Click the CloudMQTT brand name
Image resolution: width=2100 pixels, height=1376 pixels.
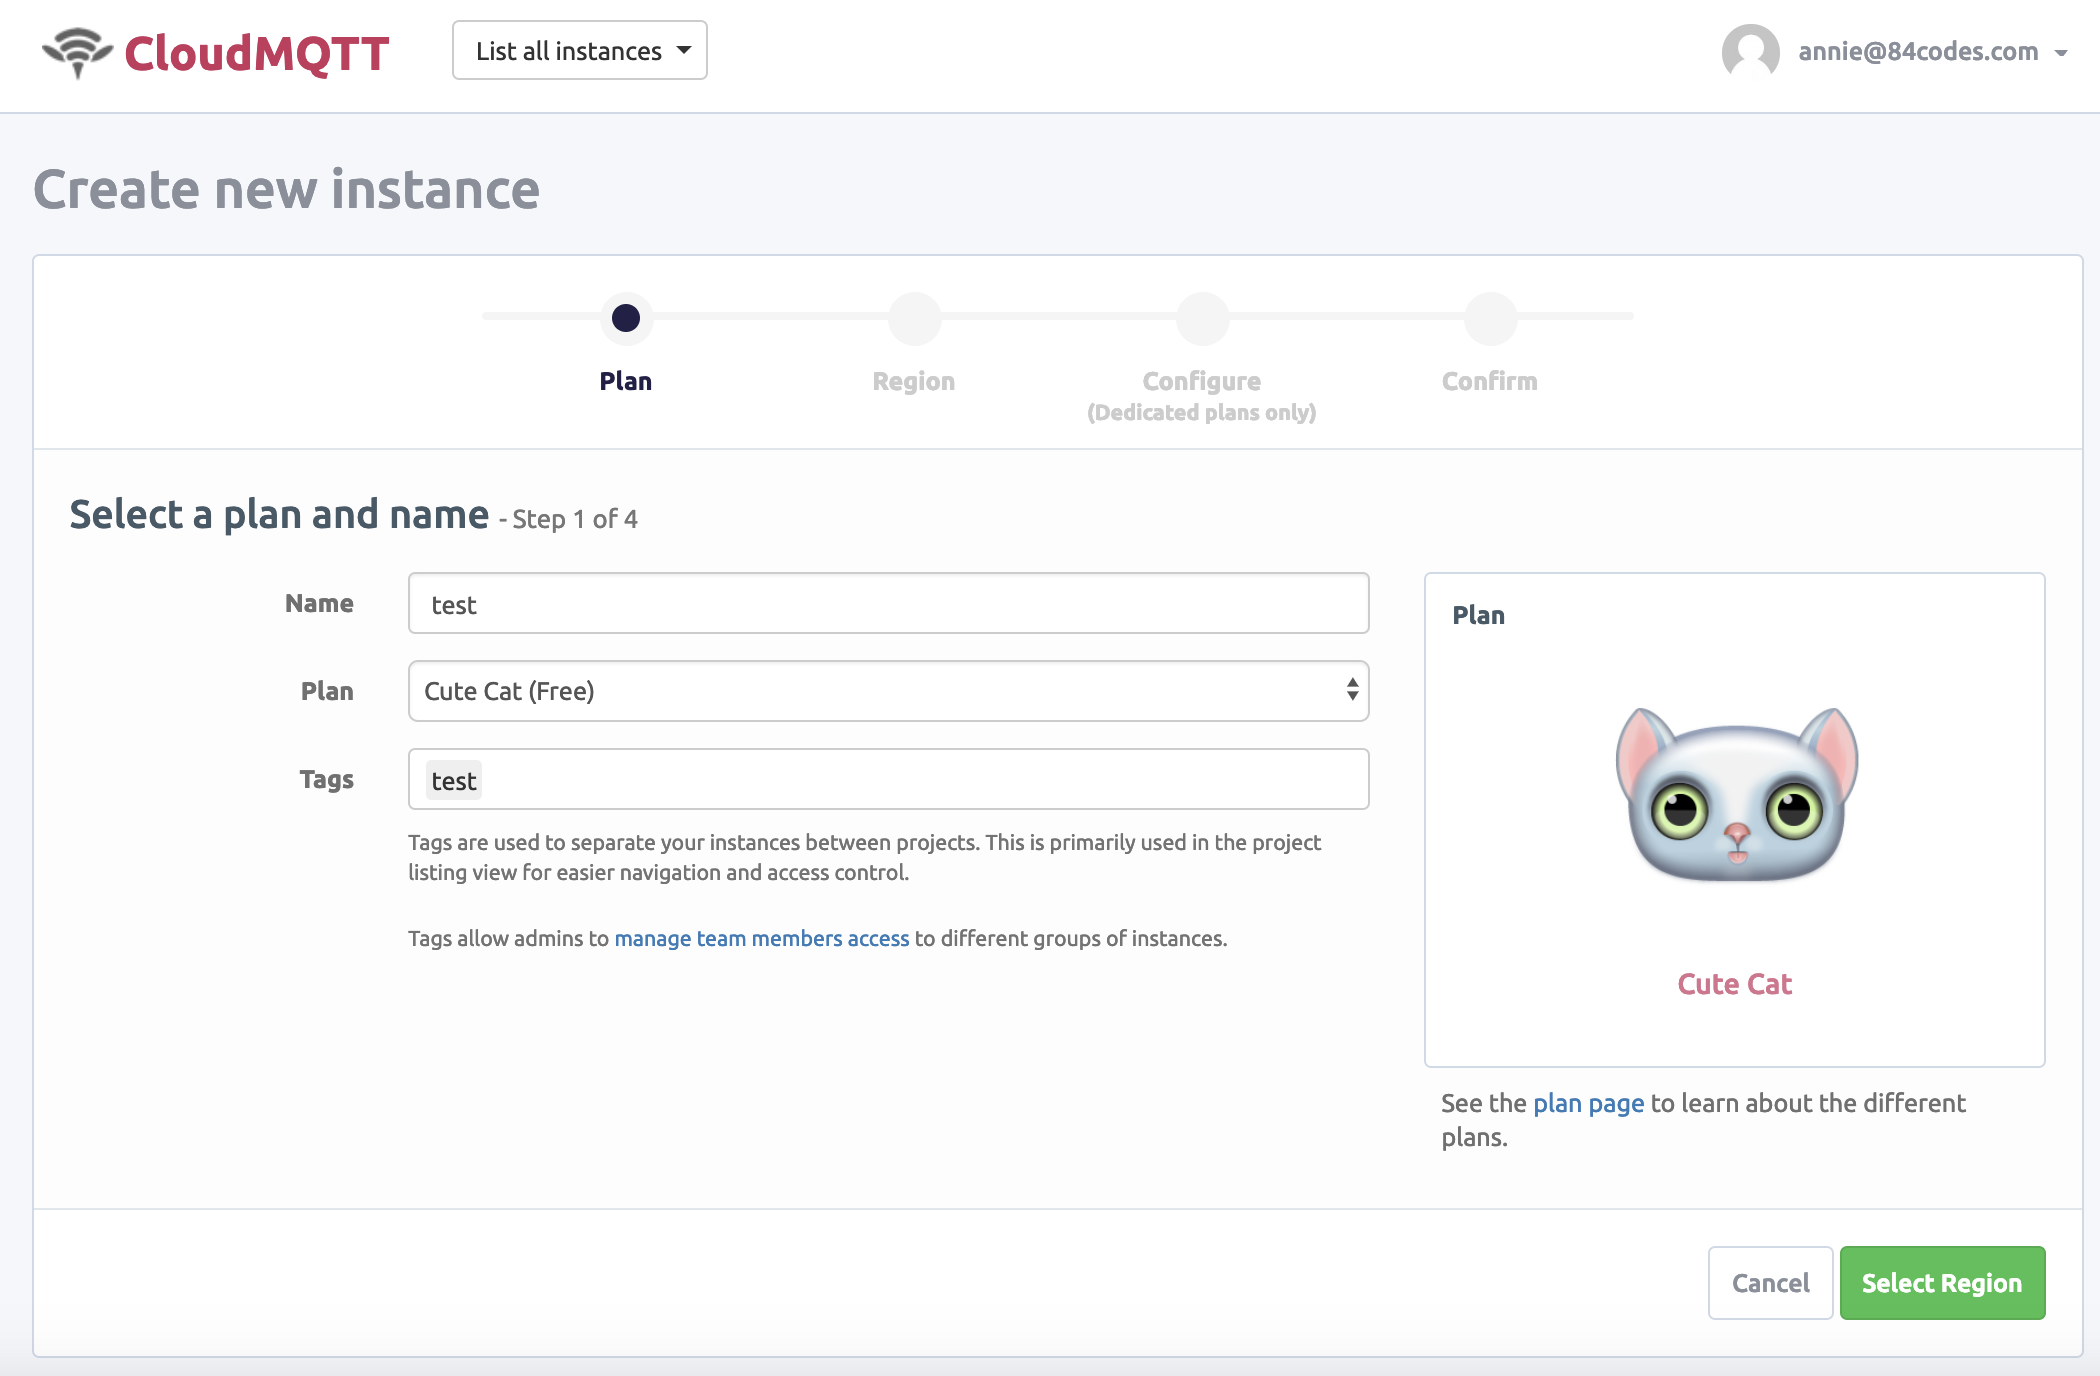(257, 53)
